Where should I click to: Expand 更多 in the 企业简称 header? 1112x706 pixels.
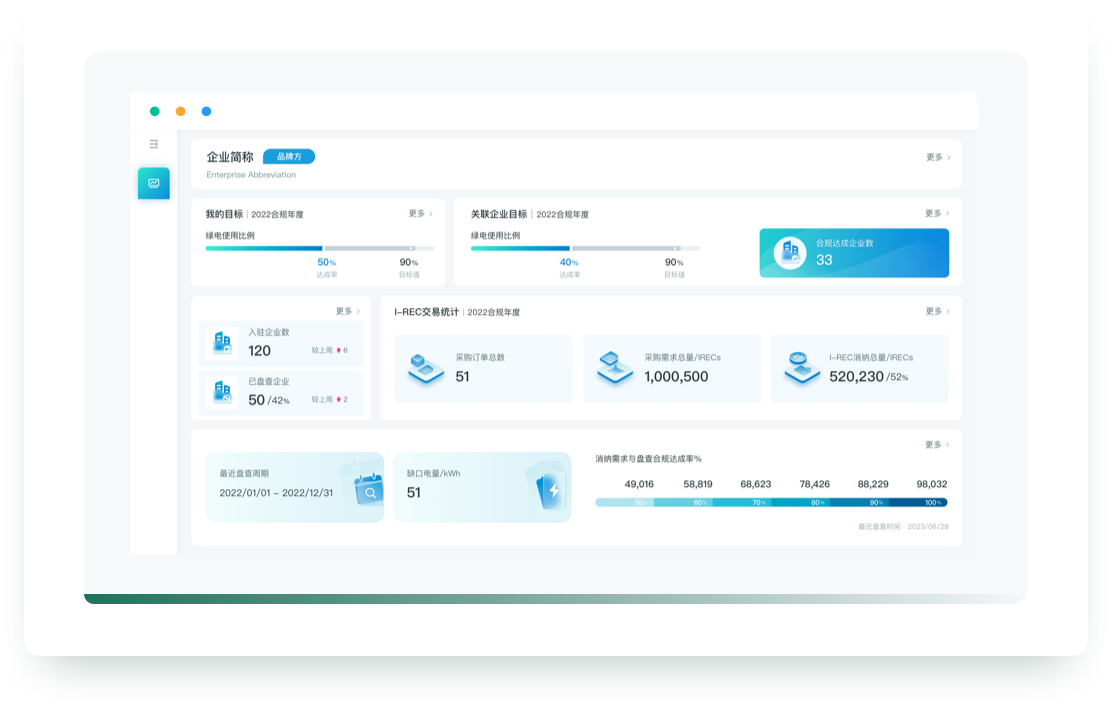937,157
